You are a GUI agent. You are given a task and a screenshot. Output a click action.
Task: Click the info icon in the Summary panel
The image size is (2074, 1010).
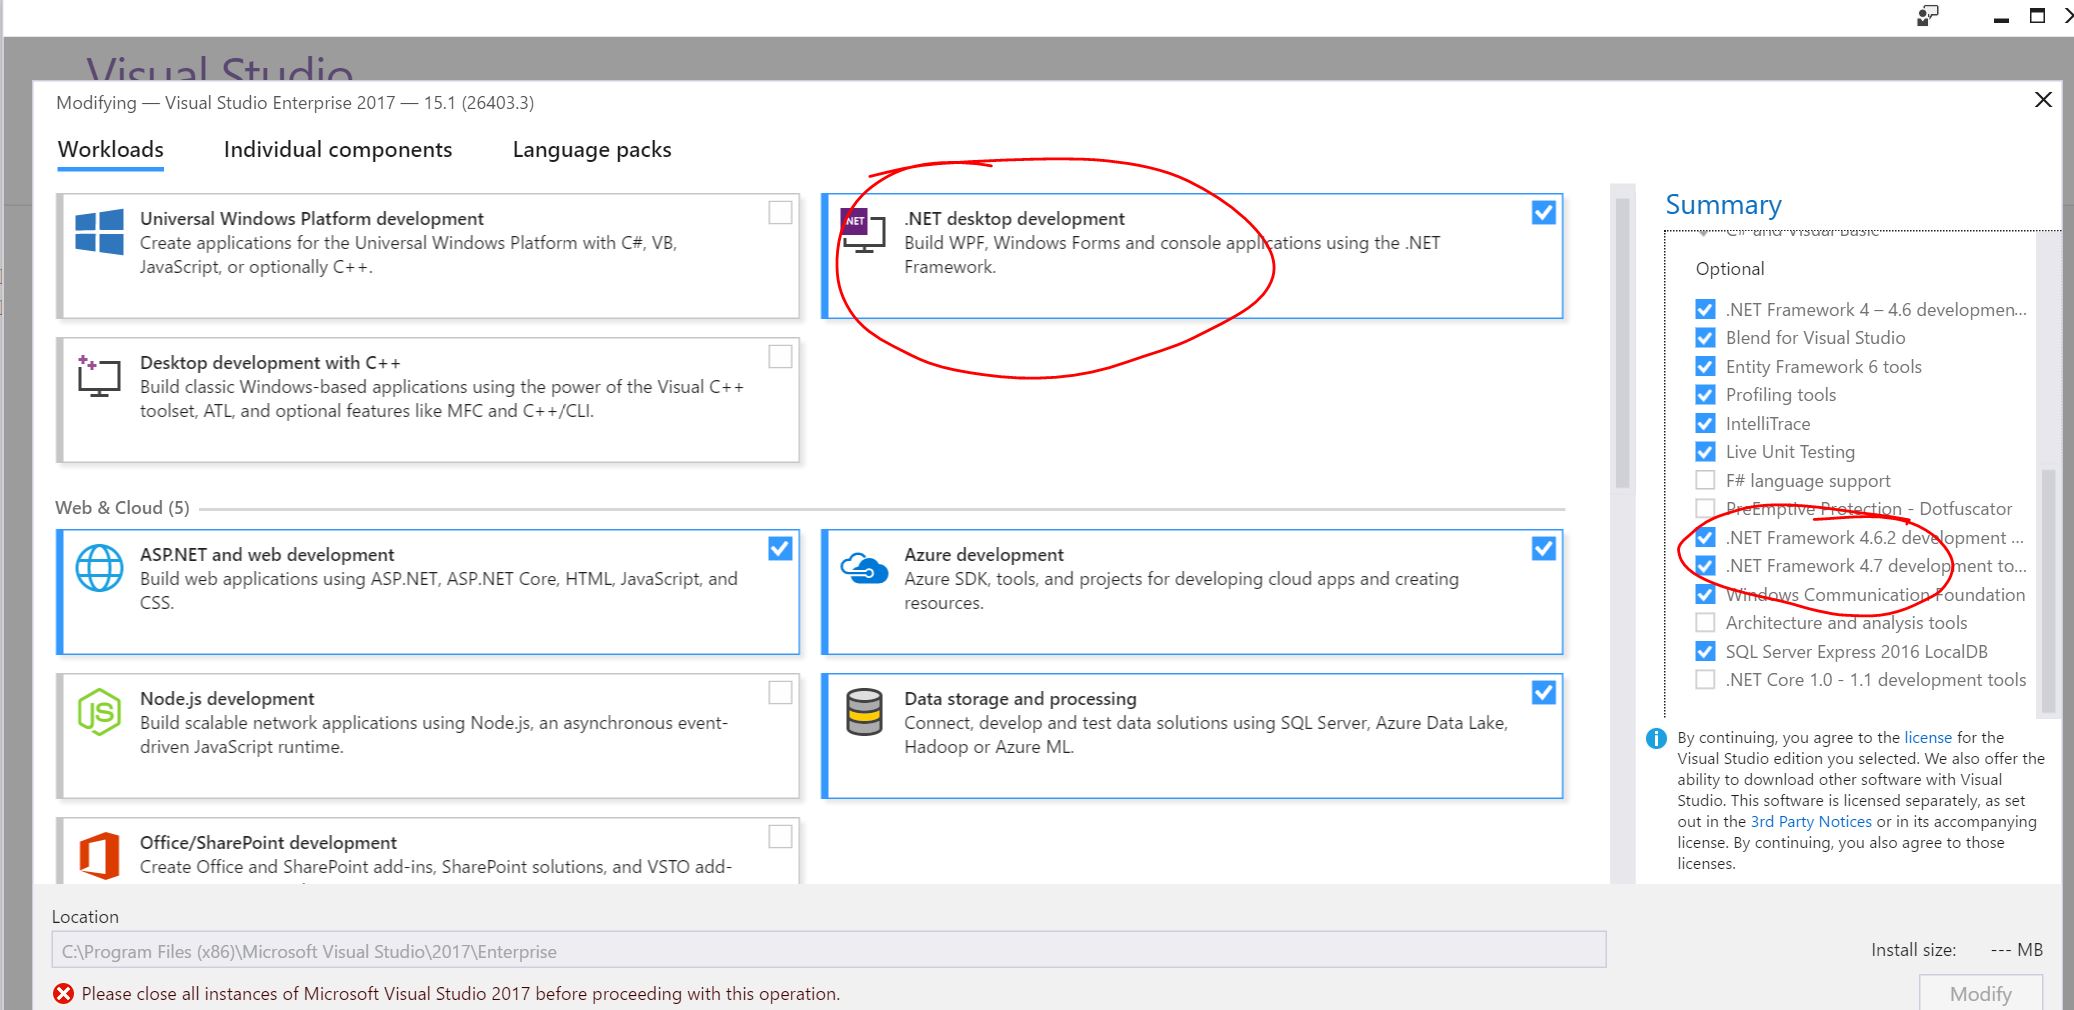[1655, 738]
